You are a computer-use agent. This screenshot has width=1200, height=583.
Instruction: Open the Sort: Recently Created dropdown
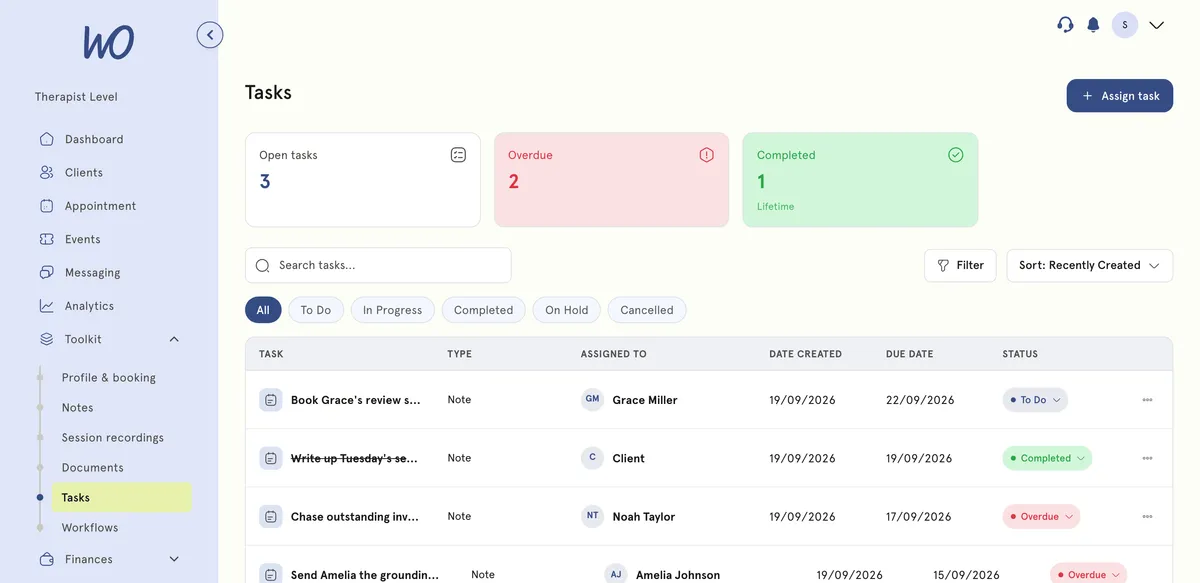1089,265
